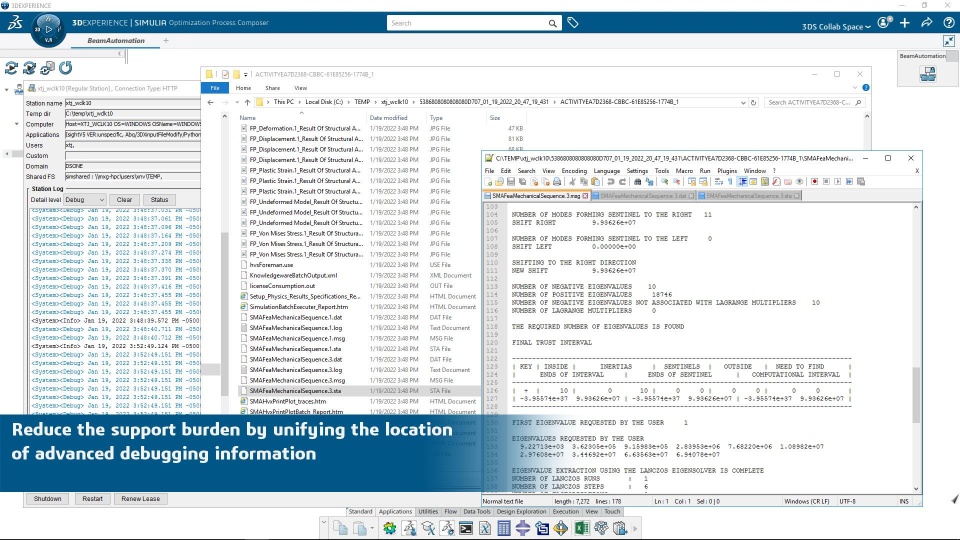Select the SMAFeaMechanicalSequence.1.log file
This screenshot has height=540, width=960.
click(296, 328)
